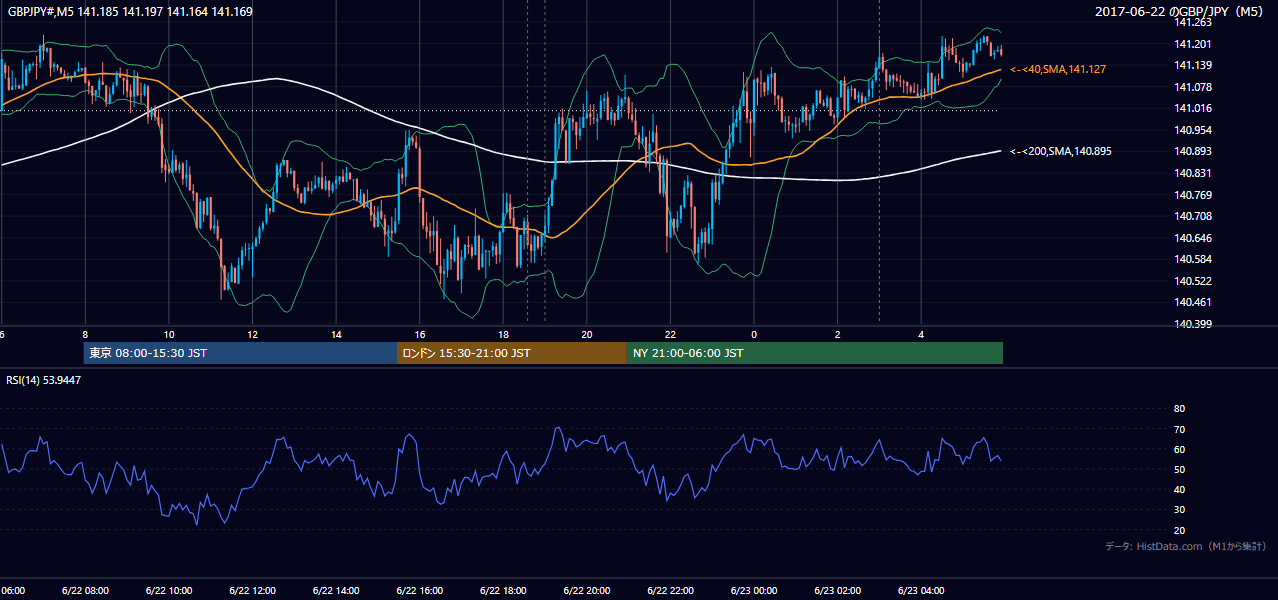Click the 6/22 12:00 bottom time label

(252, 590)
